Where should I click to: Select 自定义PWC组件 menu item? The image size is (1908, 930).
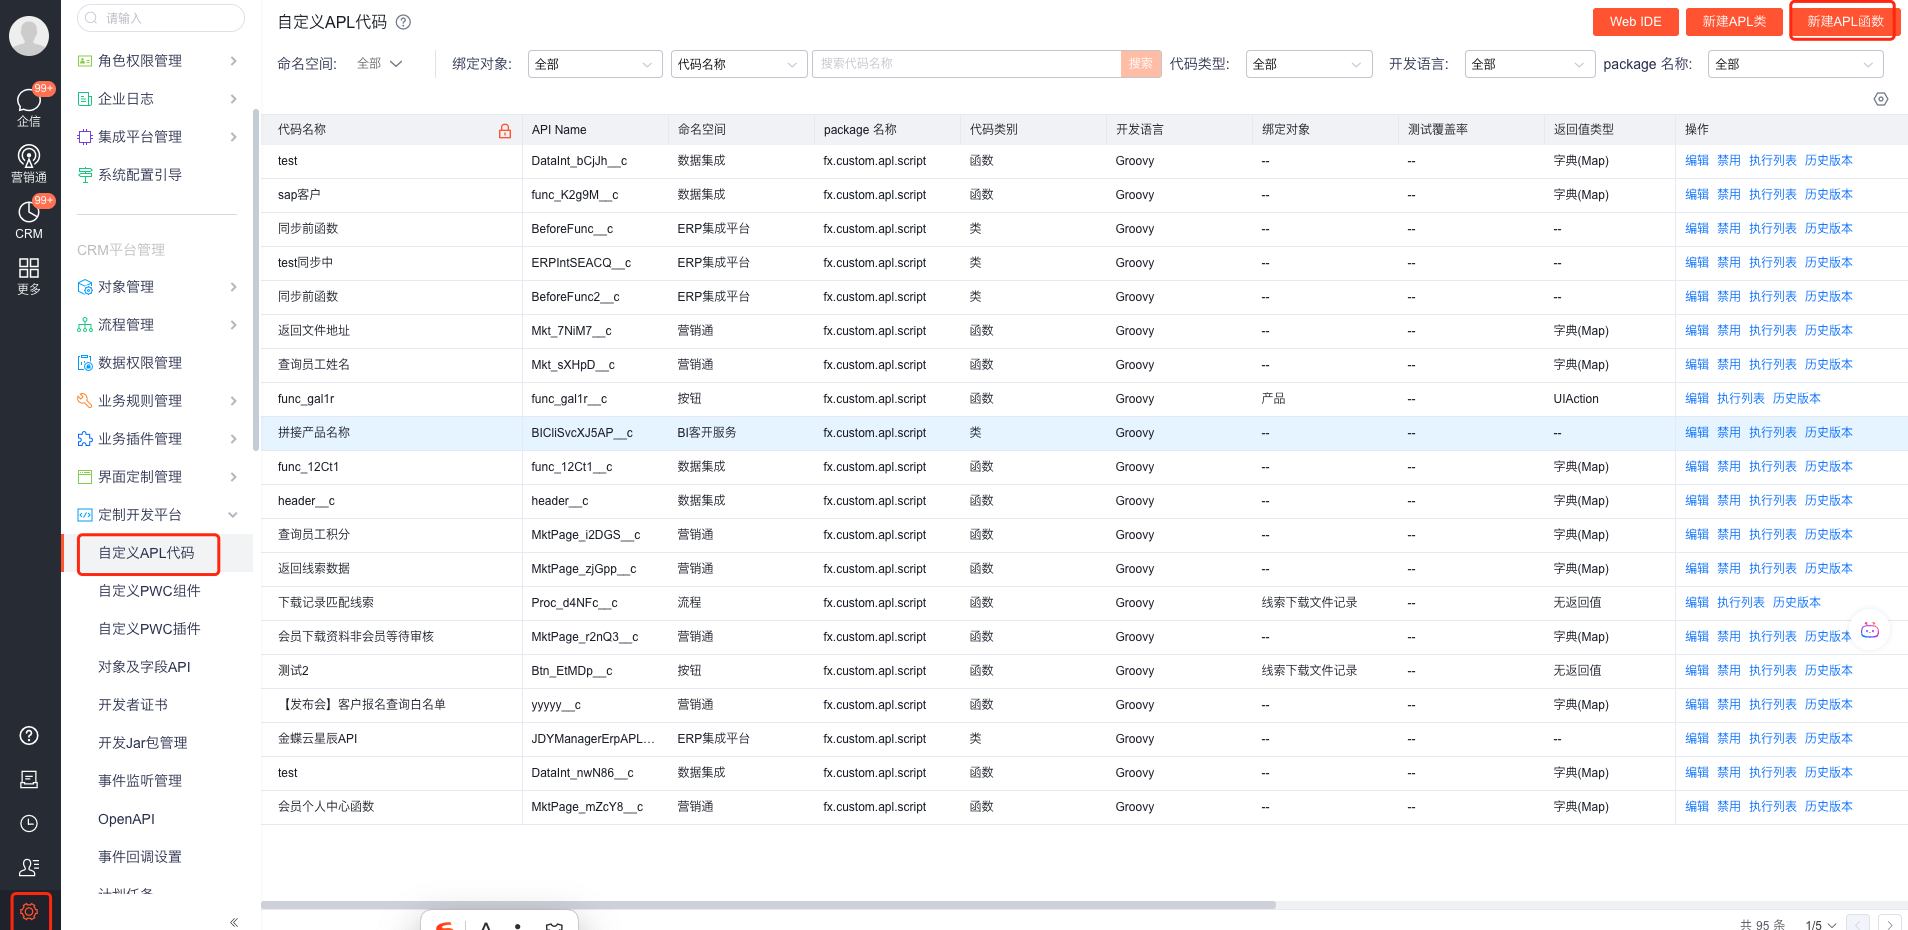point(149,591)
